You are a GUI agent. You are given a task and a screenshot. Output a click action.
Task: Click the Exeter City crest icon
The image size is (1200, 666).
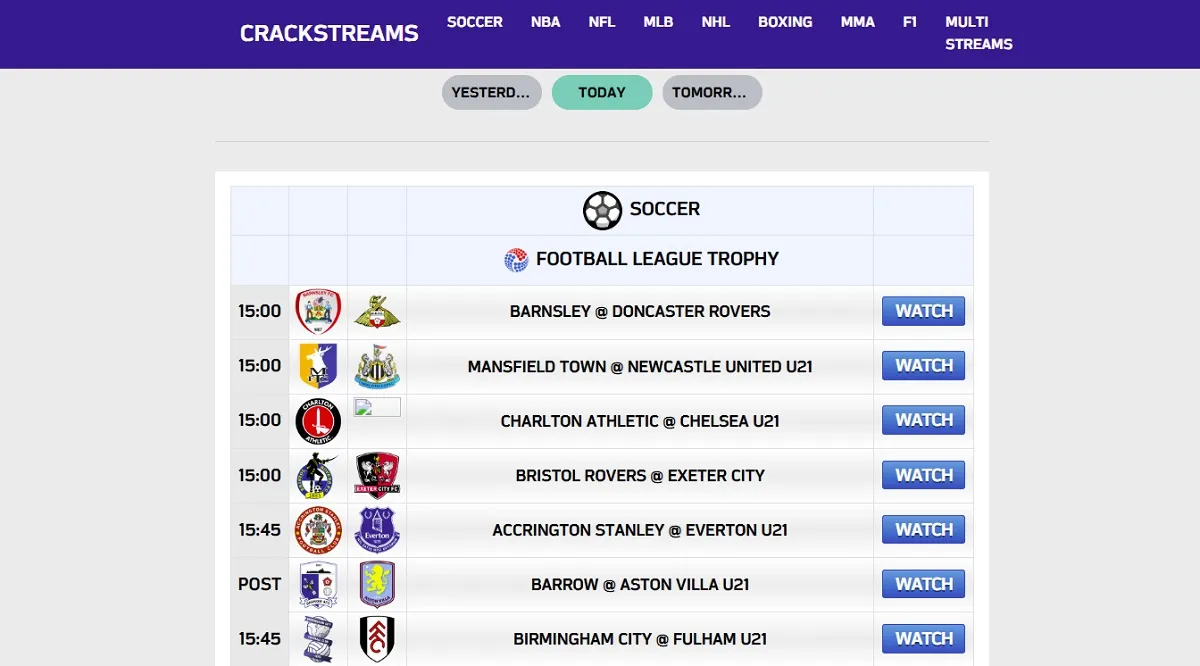point(377,475)
